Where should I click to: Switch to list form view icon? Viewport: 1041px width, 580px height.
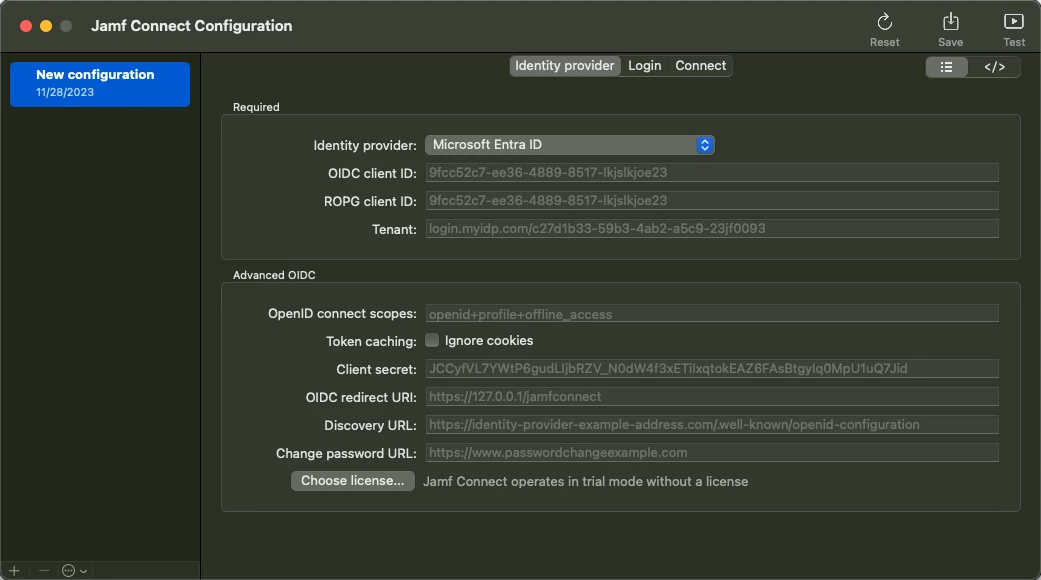pos(947,67)
